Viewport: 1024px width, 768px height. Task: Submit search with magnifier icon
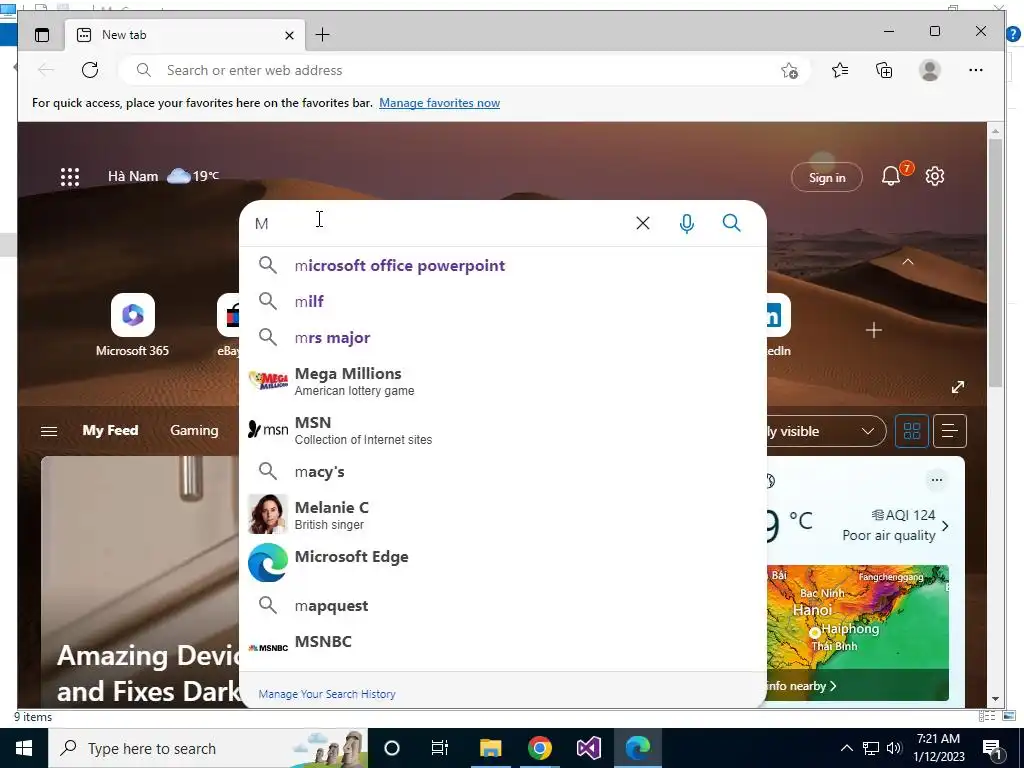pyautogui.click(x=731, y=223)
